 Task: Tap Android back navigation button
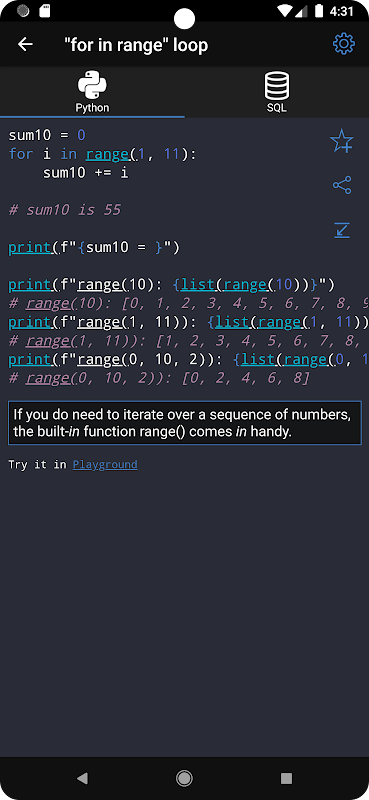tap(82, 778)
